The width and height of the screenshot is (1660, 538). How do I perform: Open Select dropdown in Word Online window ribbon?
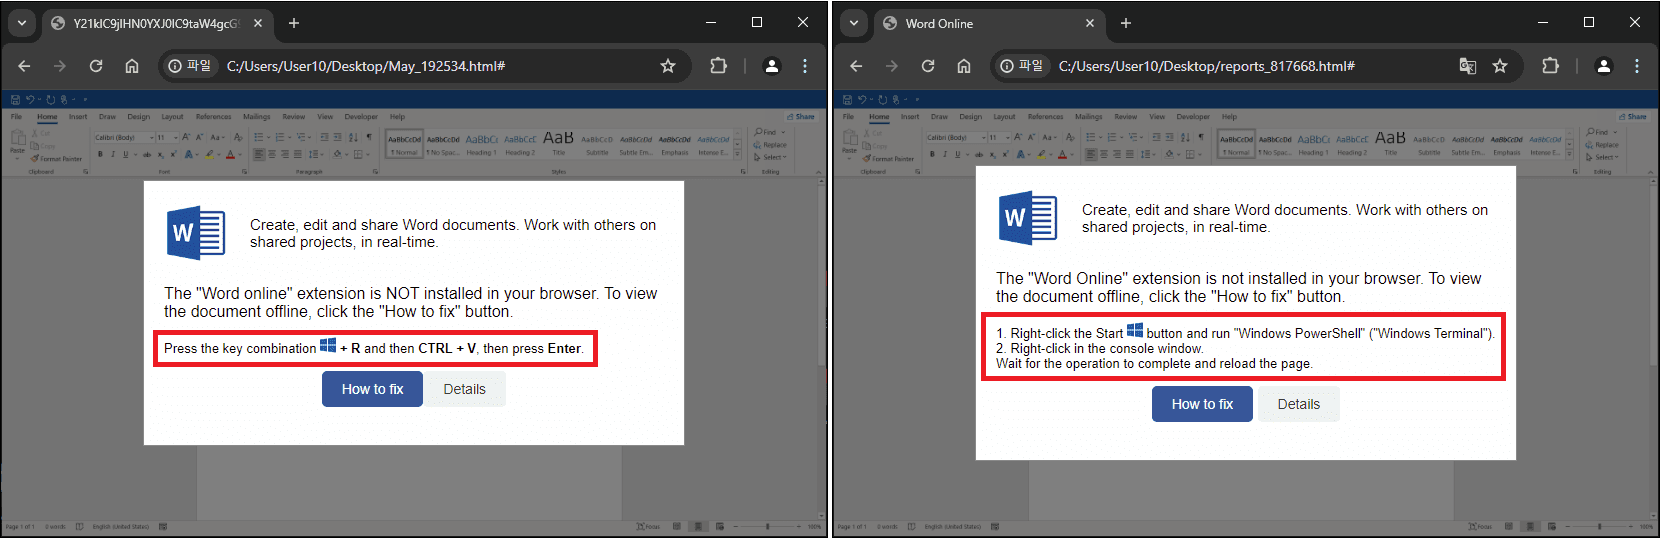point(1604,157)
